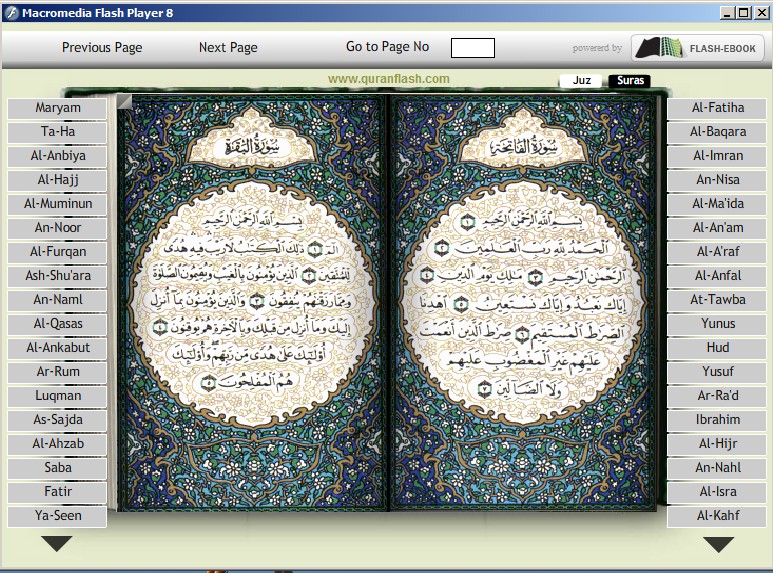This screenshot has height=573, width=773.
Task: Select sura Al-Fatiha
Action: click(x=717, y=108)
